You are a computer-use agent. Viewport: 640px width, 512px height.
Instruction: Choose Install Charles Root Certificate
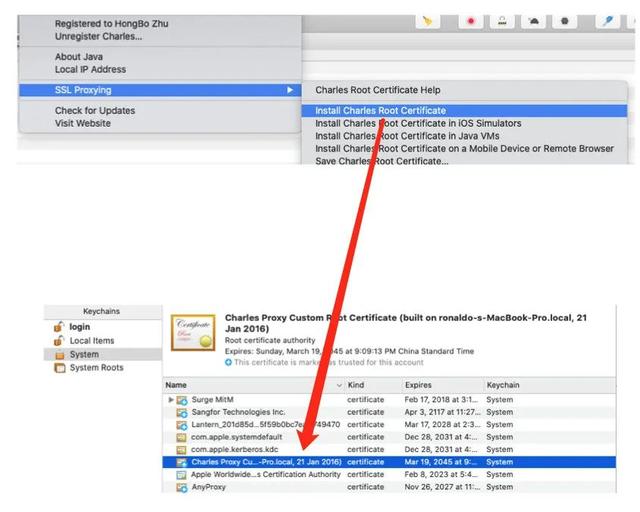pyautogui.click(x=380, y=111)
